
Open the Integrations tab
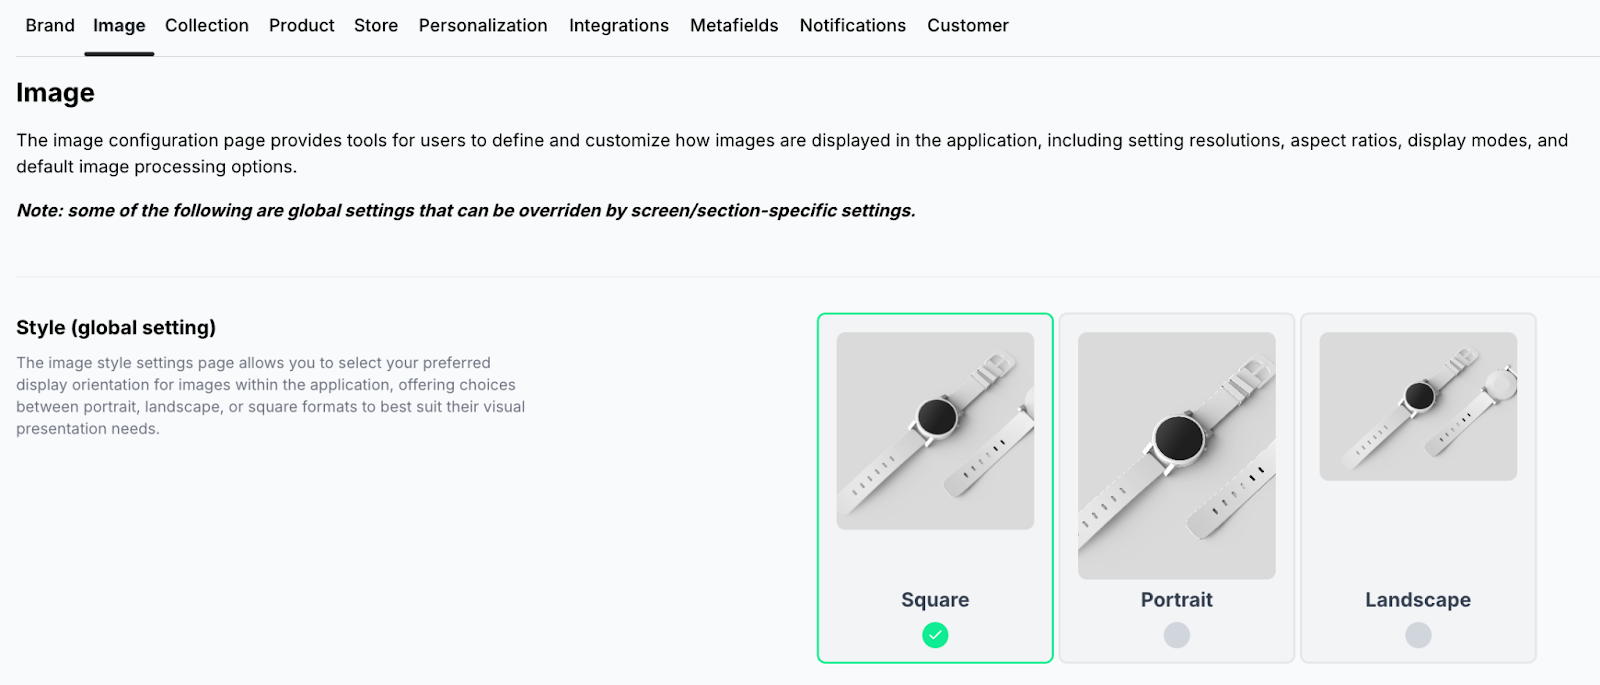619,26
